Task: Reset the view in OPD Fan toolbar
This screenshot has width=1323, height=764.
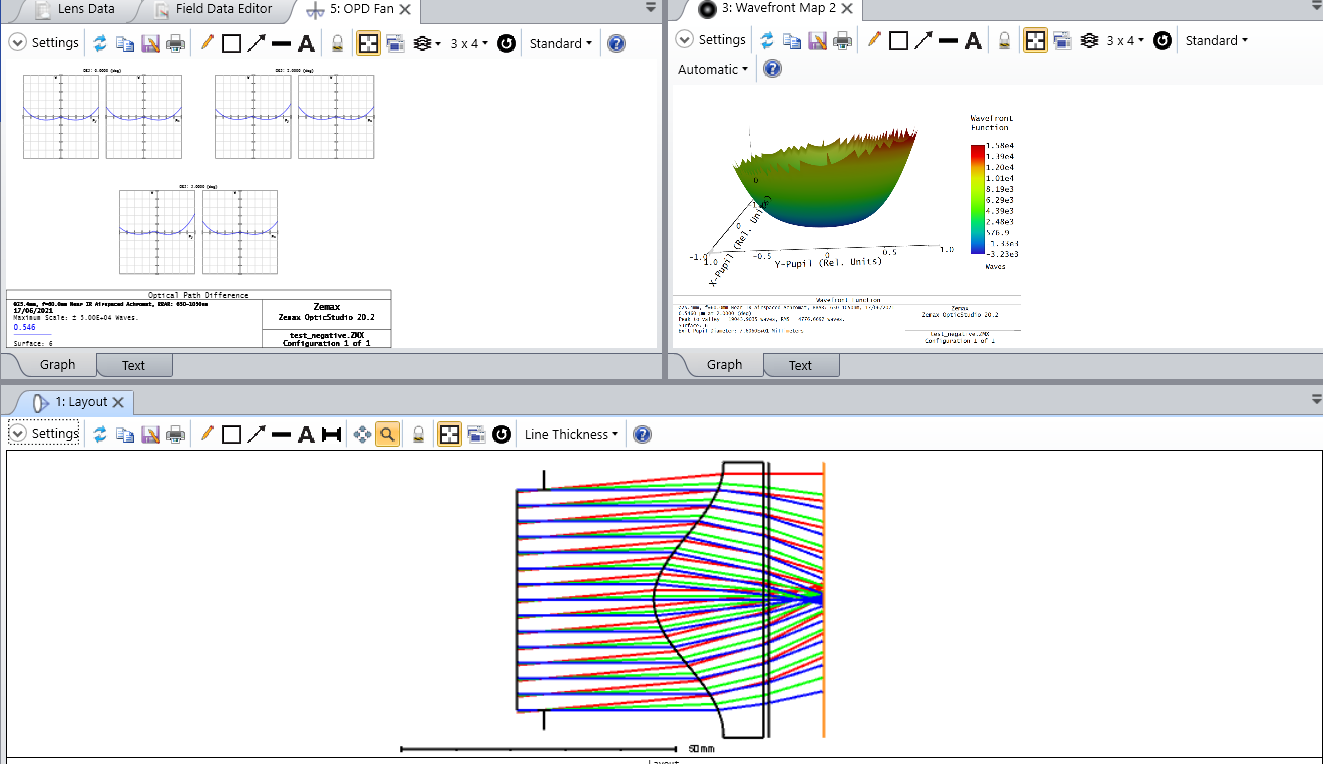Action: (507, 43)
